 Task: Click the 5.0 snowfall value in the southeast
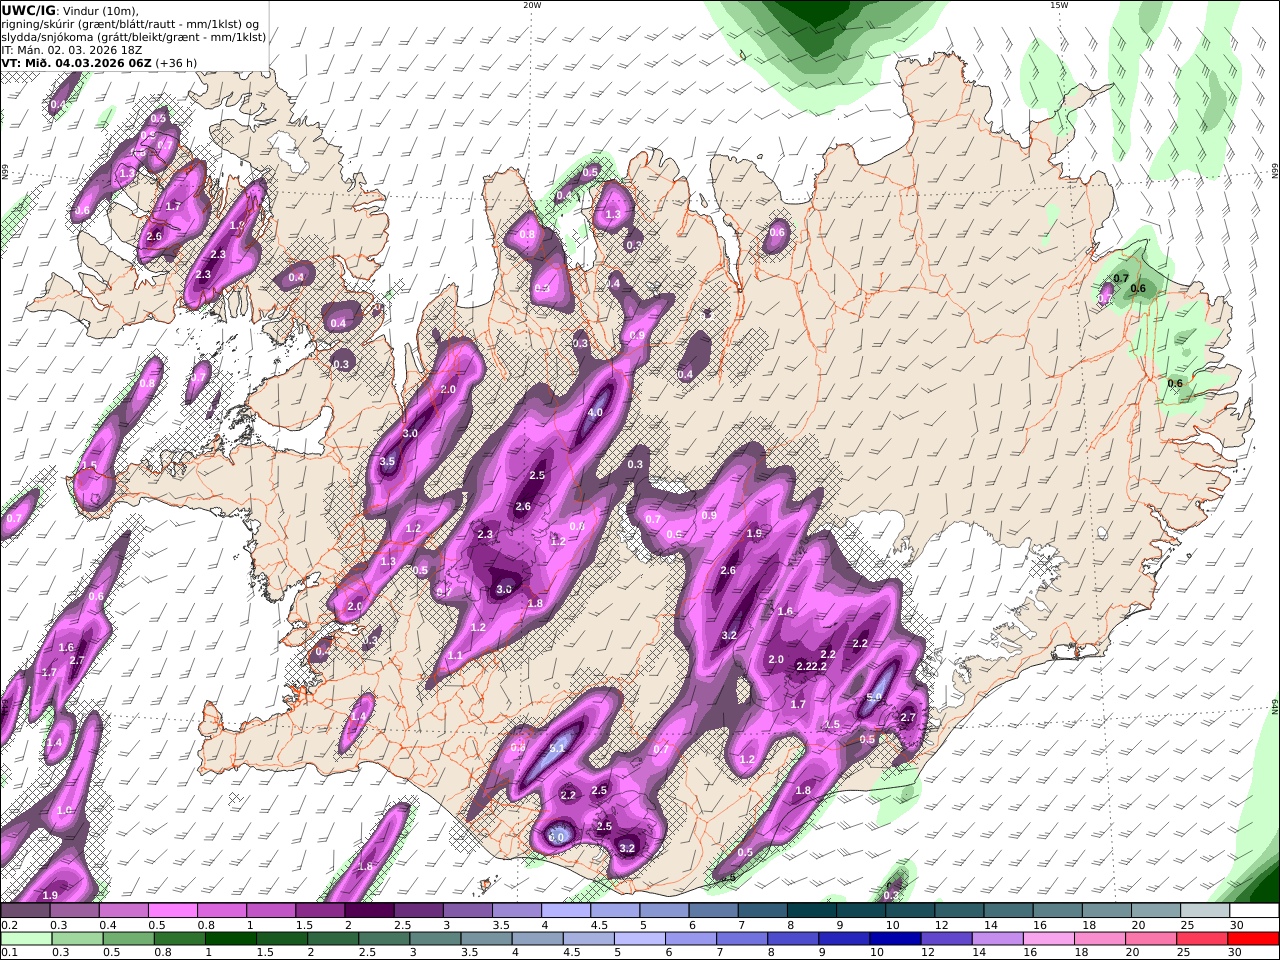click(x=873, y=698)
